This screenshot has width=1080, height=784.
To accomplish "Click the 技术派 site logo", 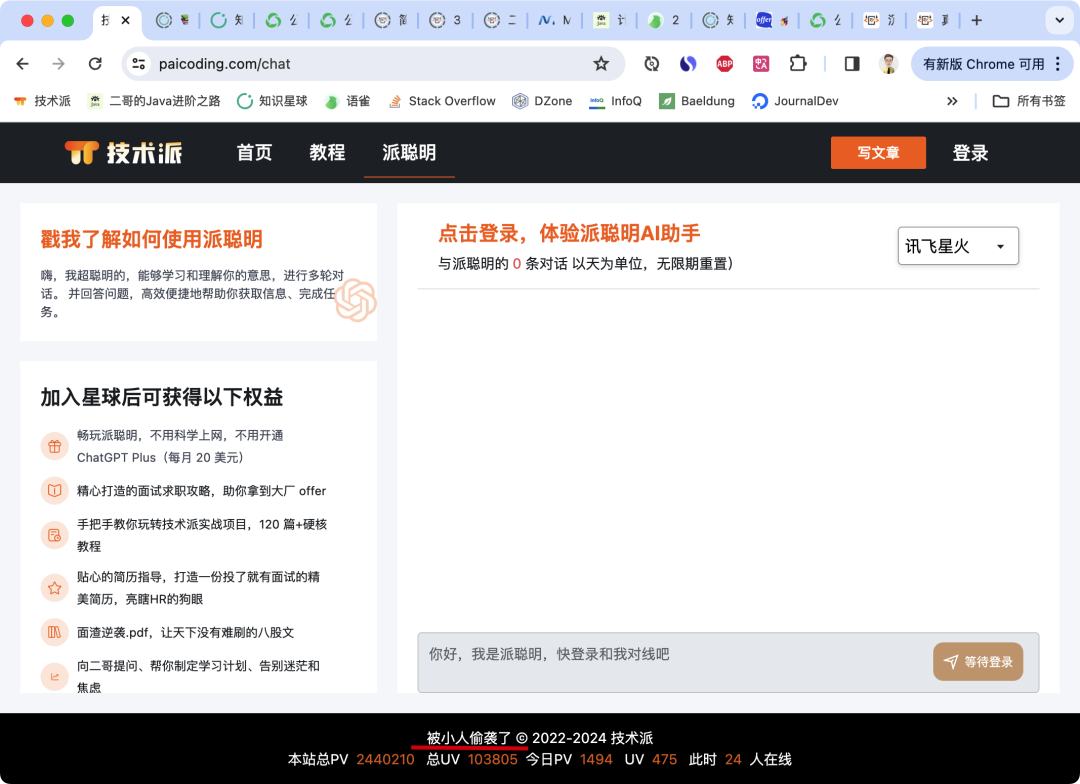I will click(x=123, y=153).
